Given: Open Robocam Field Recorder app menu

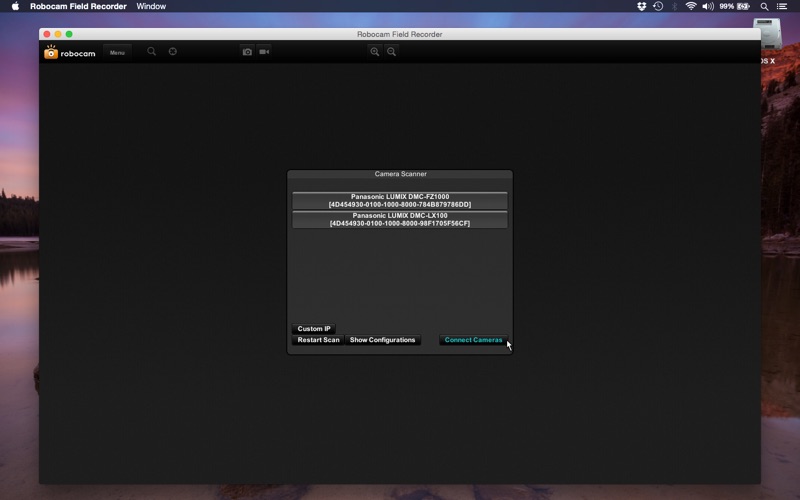Looking at the screenshot, I should click(x=78, y=6).
